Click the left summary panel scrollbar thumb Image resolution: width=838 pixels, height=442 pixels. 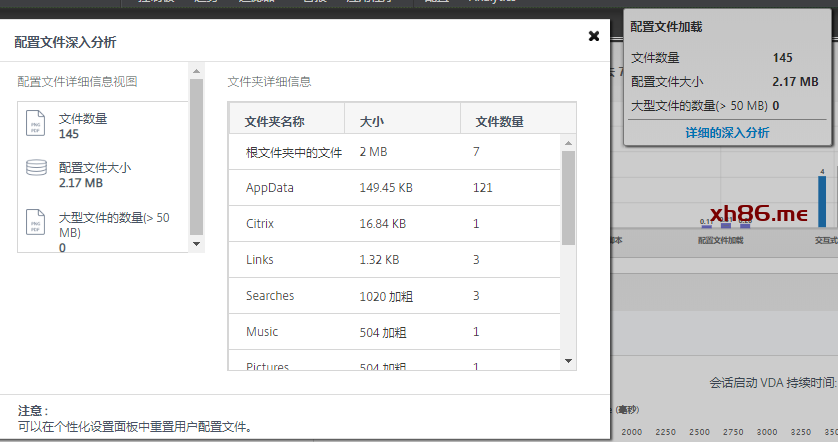click(196, 155)
